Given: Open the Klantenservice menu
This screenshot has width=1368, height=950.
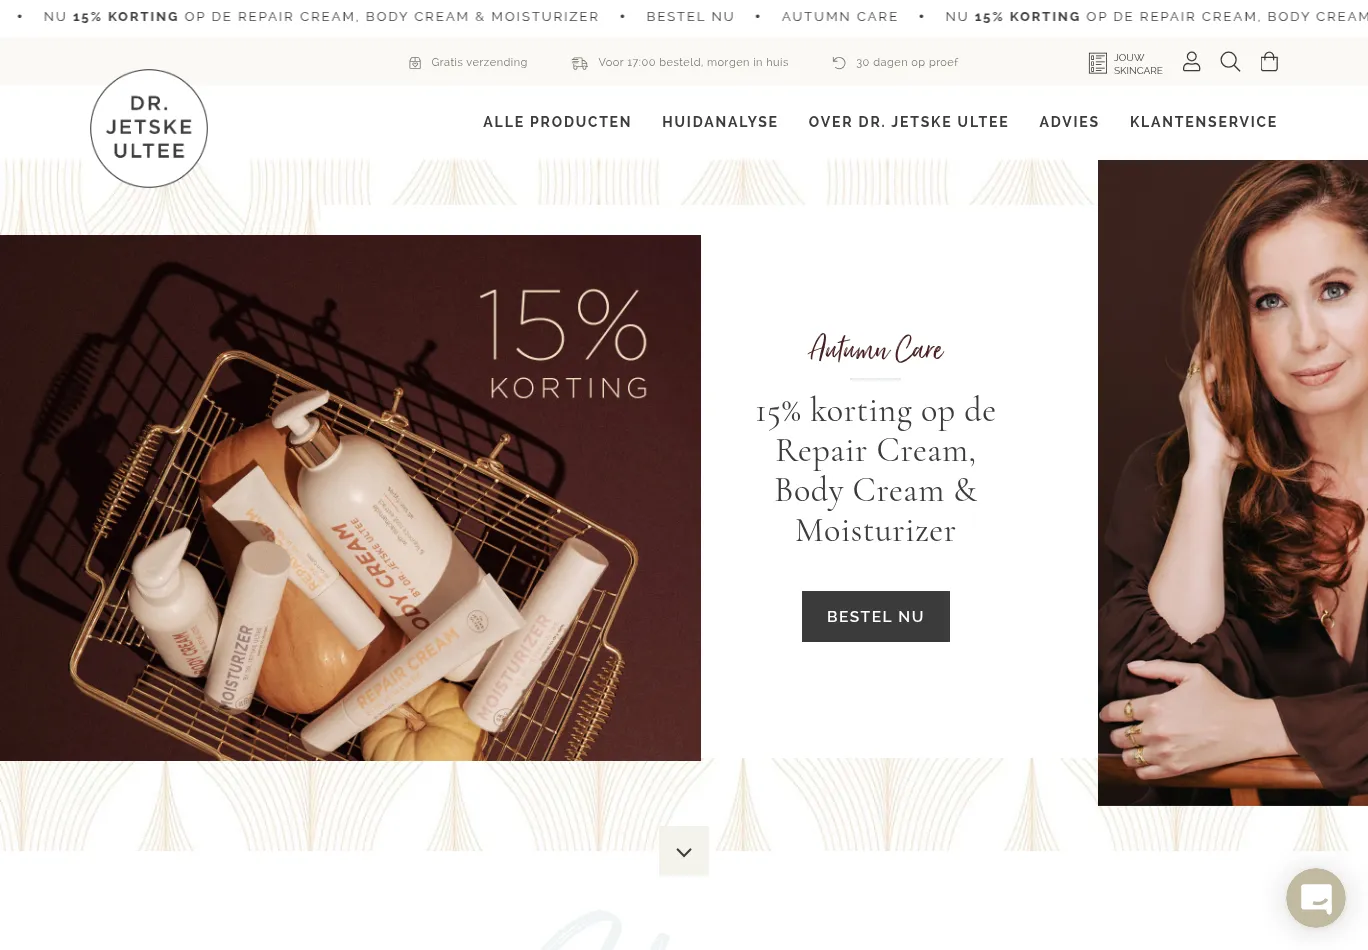Looking at the screenshot, I should pyautogui.click(x=1203, y=122).
